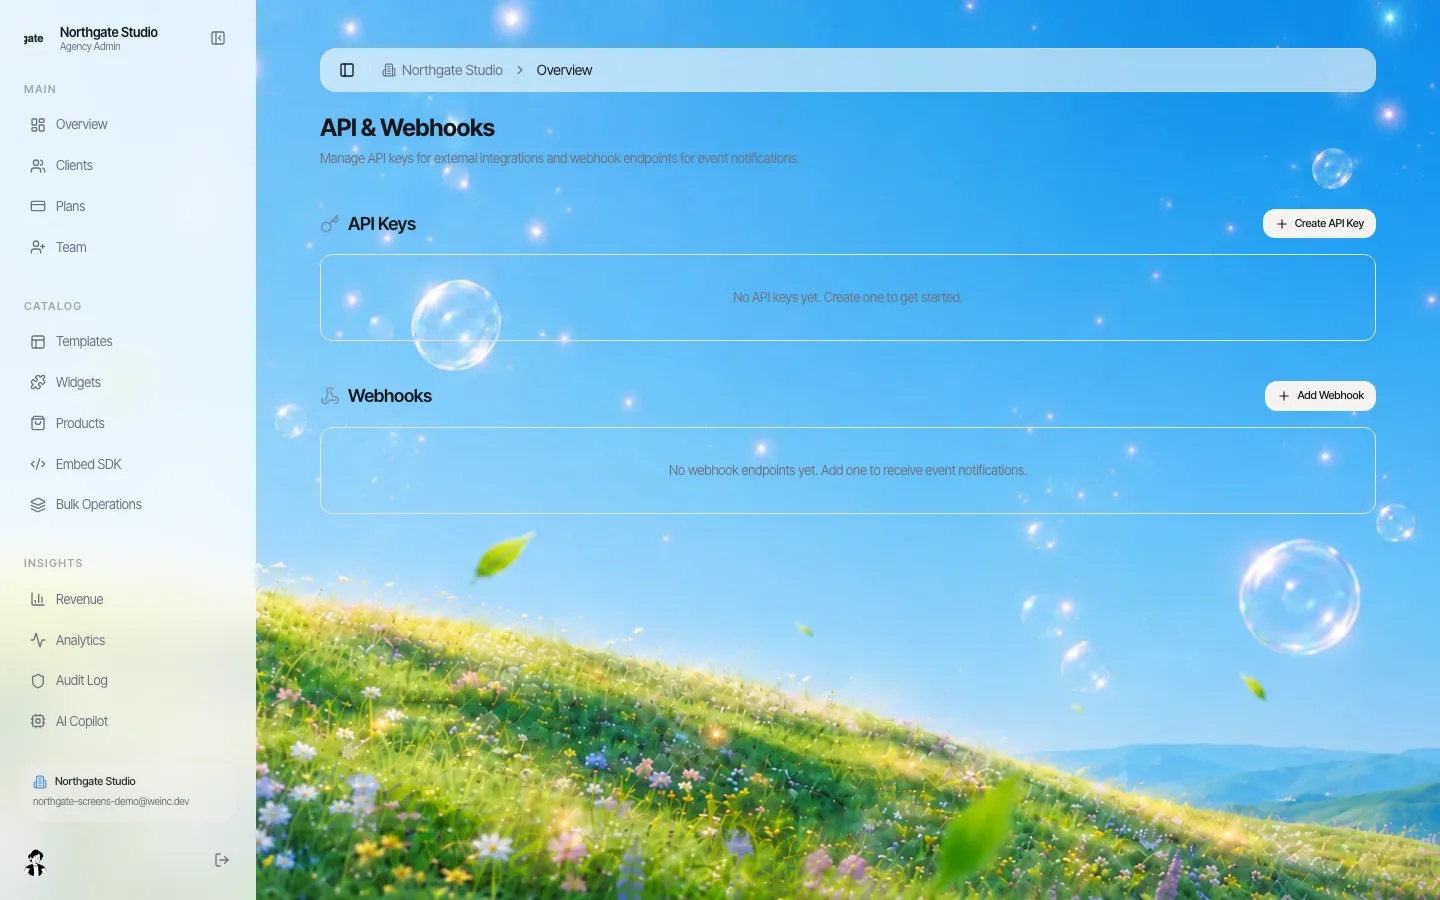Click the Revenue bar chart icon

(38, 600)
